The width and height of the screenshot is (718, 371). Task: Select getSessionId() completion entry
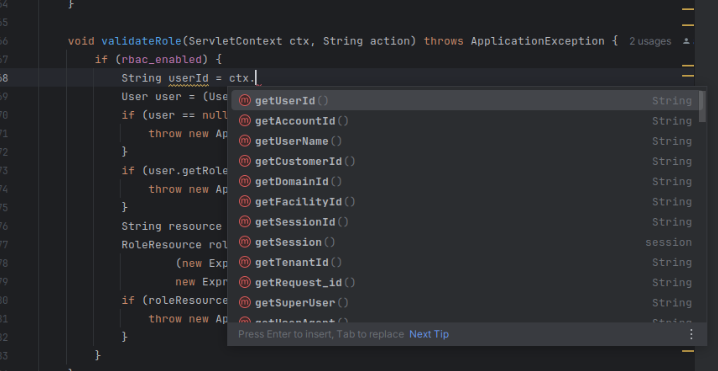(466, 222)
